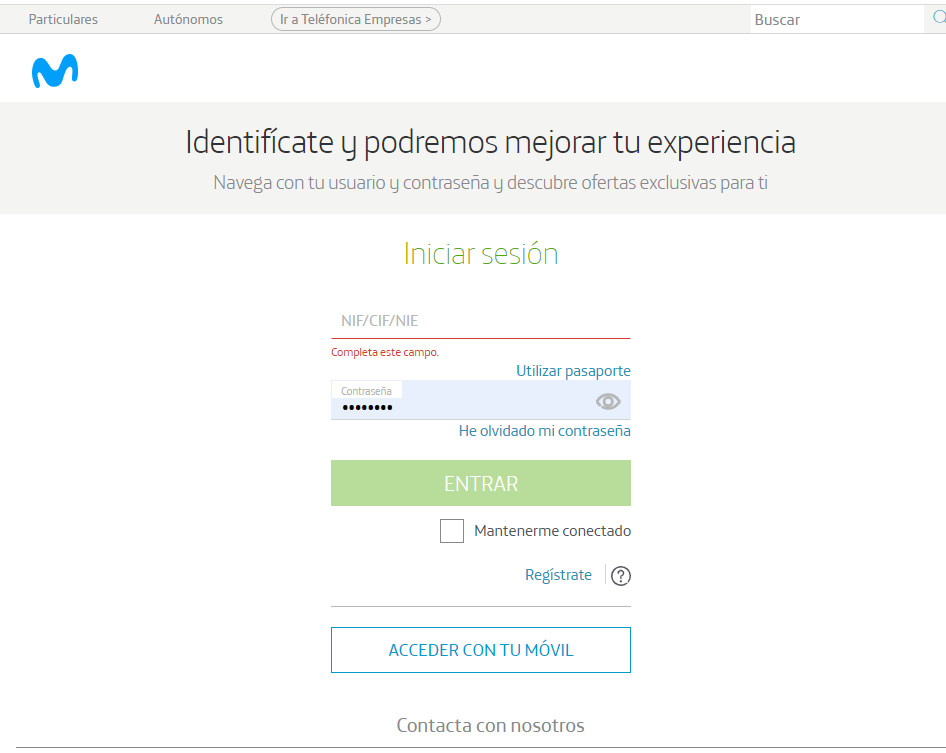Click the Movistar logo
946x753 pixels.
click(x=55, y=69)
